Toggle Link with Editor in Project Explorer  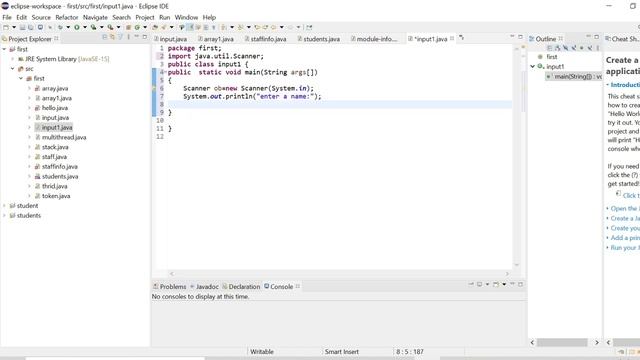click(x=112, y=37)
